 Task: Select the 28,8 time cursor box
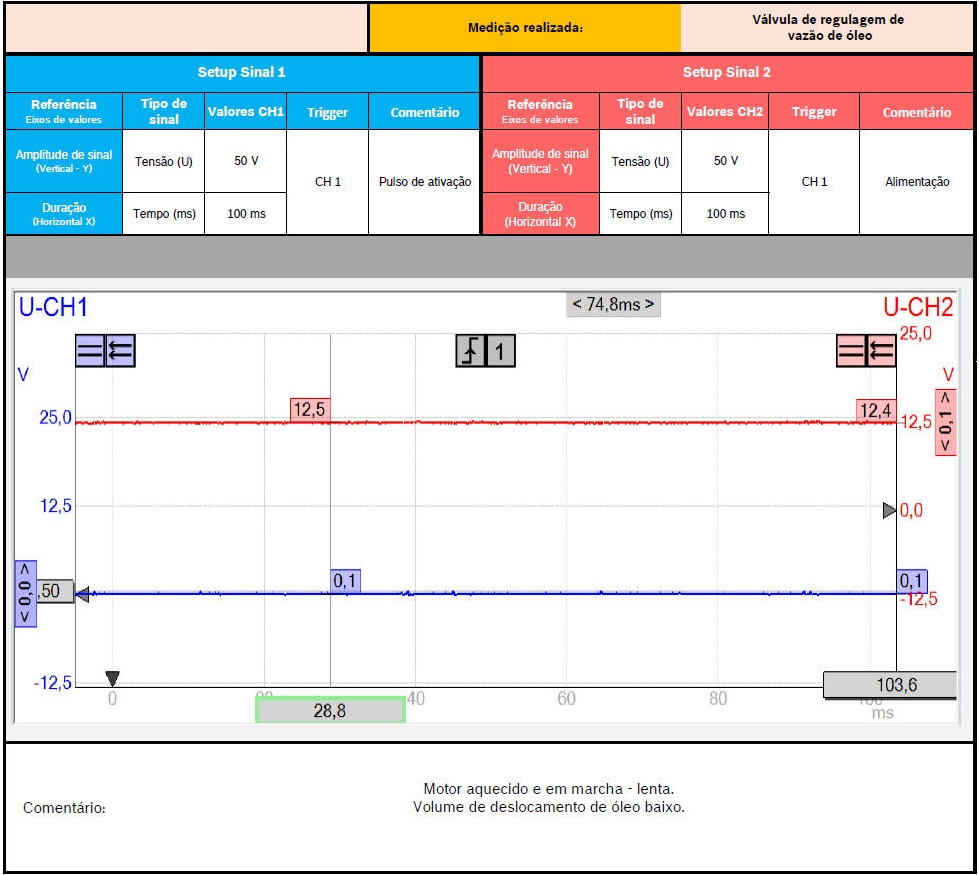click(330, 710)
